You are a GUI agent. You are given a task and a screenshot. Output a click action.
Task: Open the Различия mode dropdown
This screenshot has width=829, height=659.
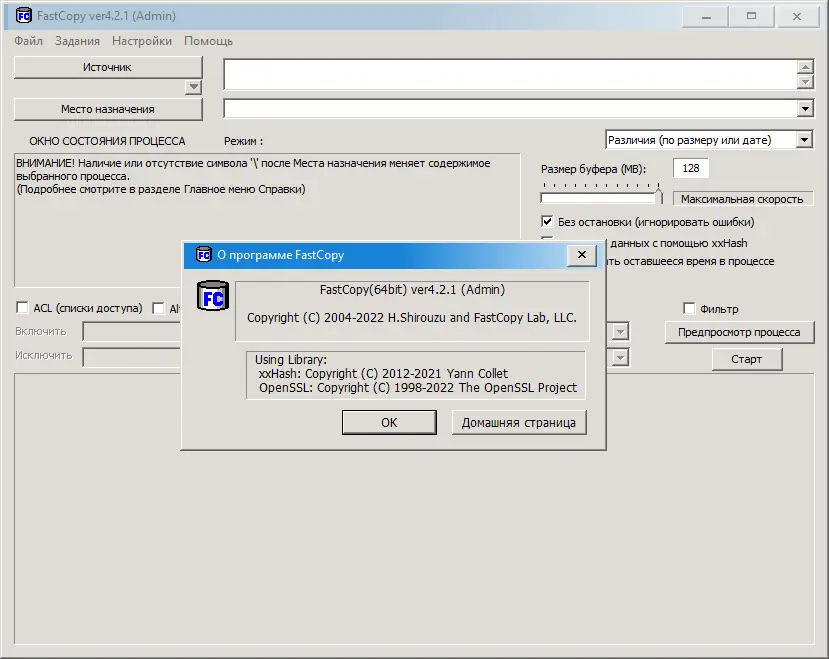708,140
